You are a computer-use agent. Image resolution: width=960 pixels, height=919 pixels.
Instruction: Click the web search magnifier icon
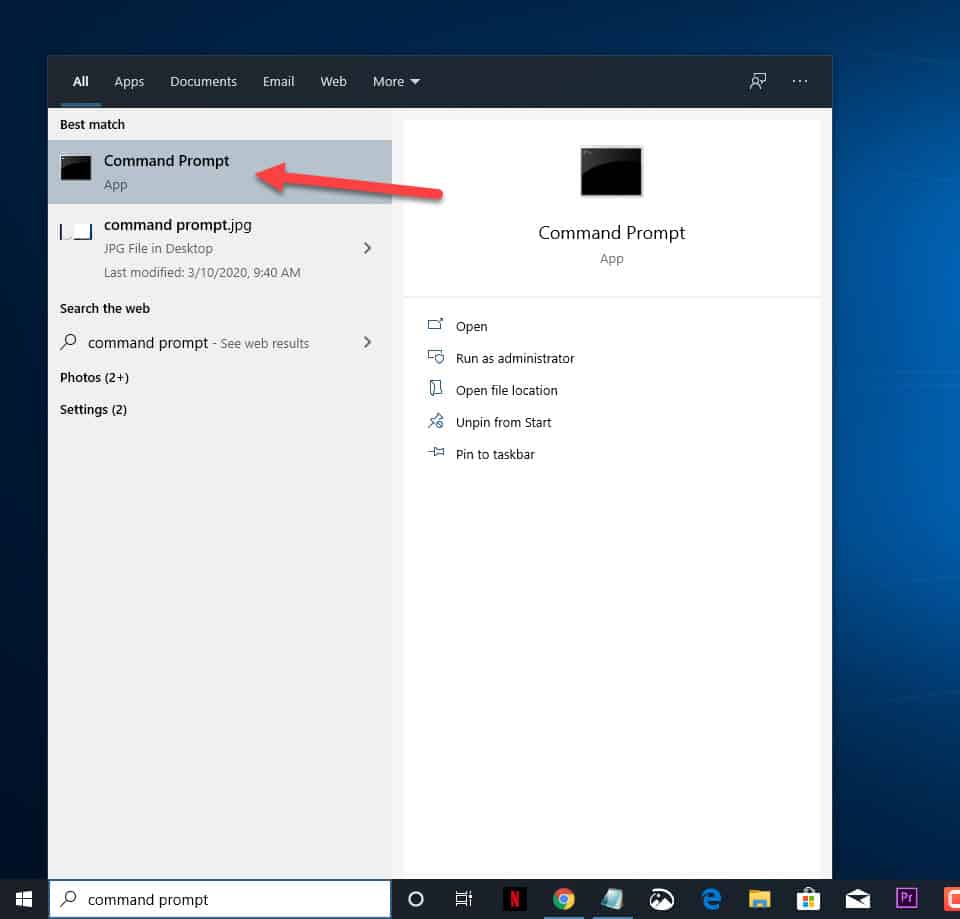(69, 342)
